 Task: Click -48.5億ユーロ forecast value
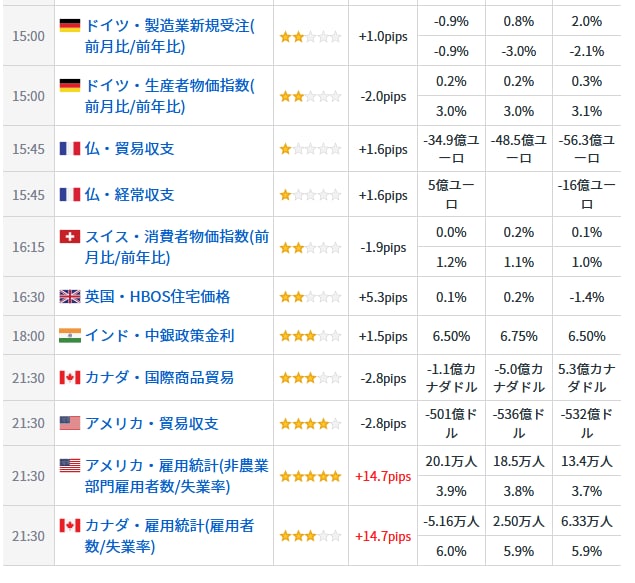click(519, 149)
